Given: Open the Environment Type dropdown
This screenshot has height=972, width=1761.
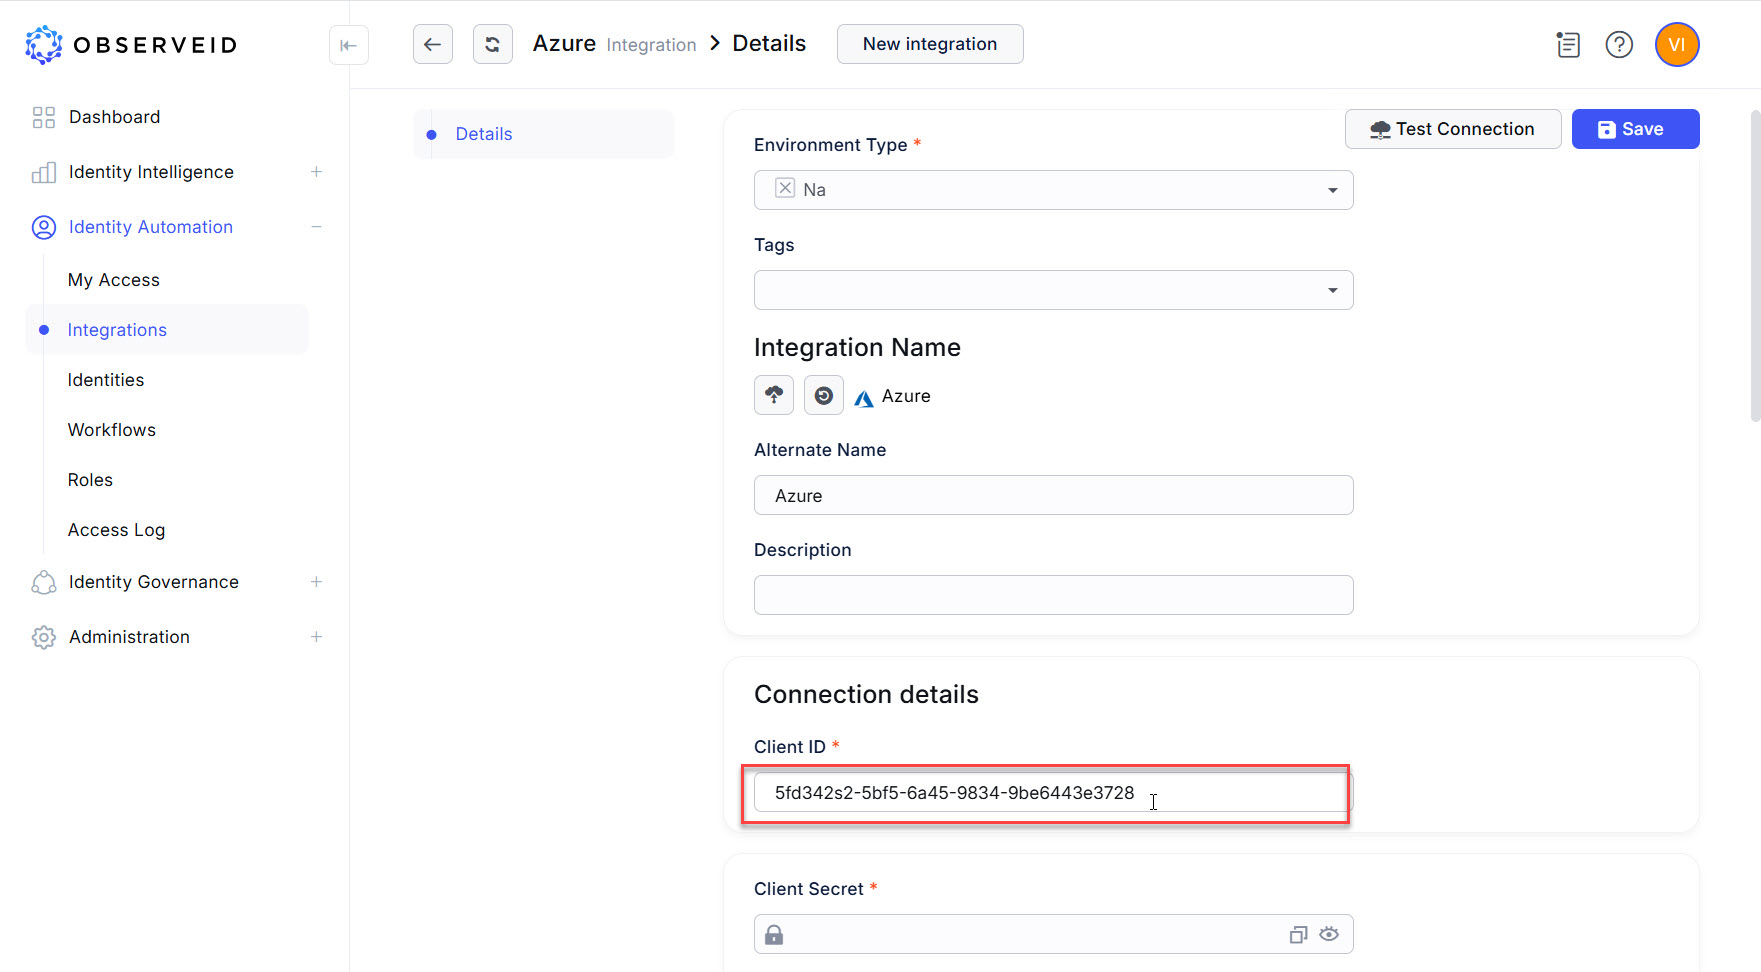Looking at the screenshot, I should (1332, 190).
